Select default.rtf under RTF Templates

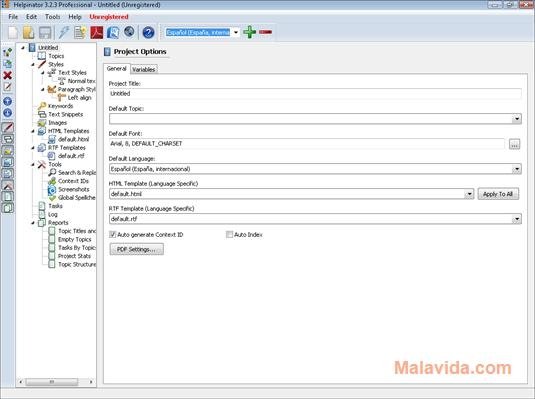pyautogui.click(x=71, y=156)
